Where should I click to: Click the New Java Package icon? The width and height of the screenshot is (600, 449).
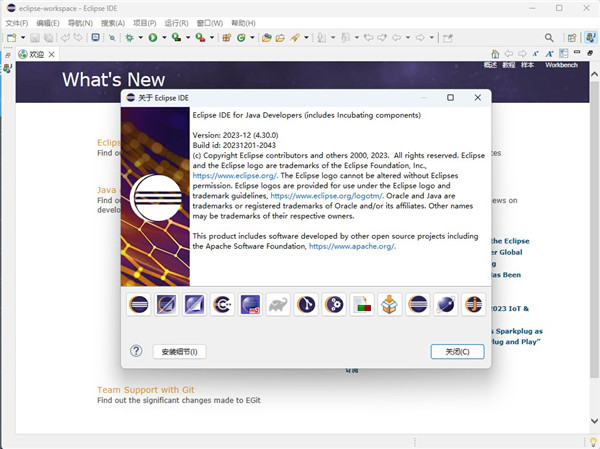(227, 38)
